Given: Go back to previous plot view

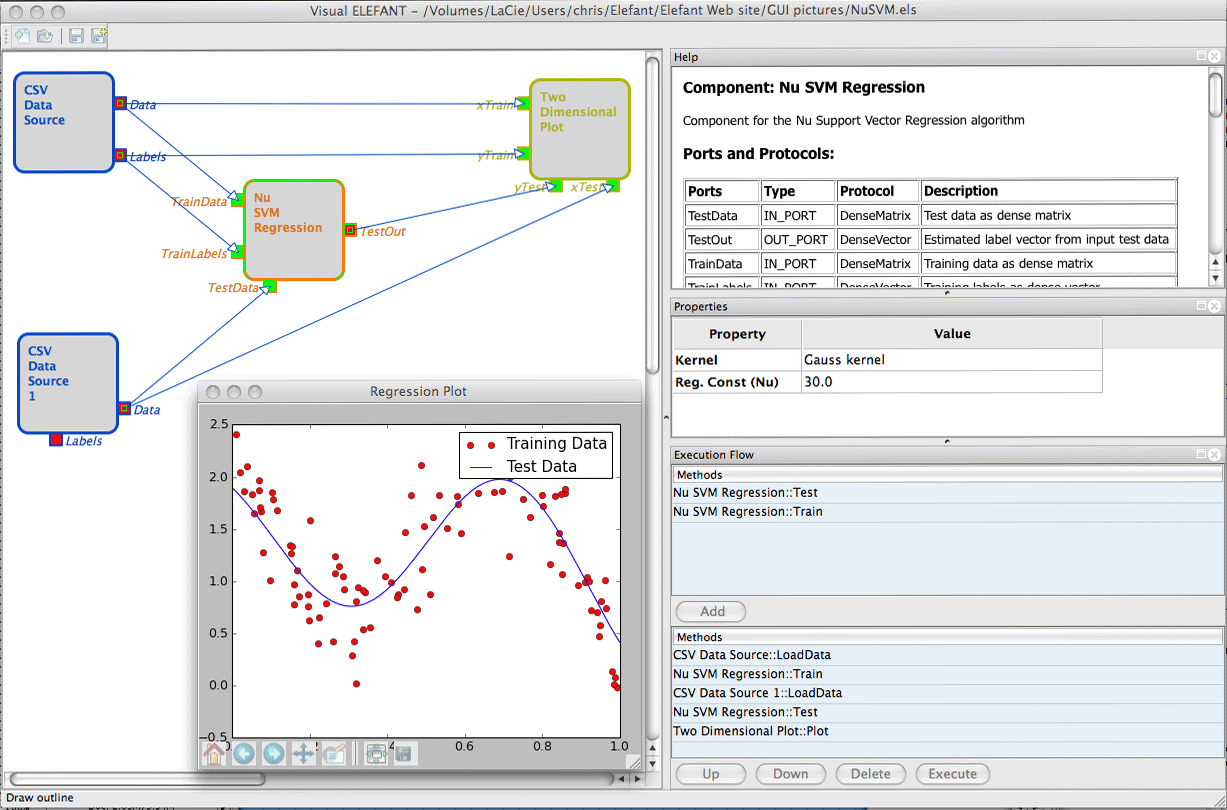Looking at the screenshot, I should click(243, 753).
